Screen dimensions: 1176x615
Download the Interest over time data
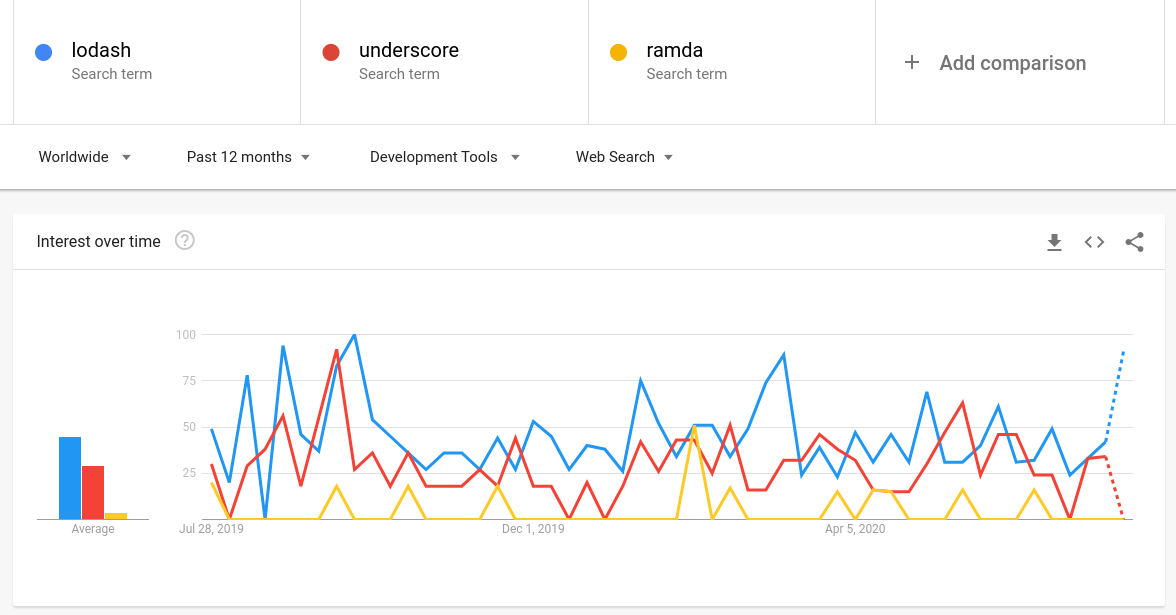pyautogui.click(x=1054, y=242)
